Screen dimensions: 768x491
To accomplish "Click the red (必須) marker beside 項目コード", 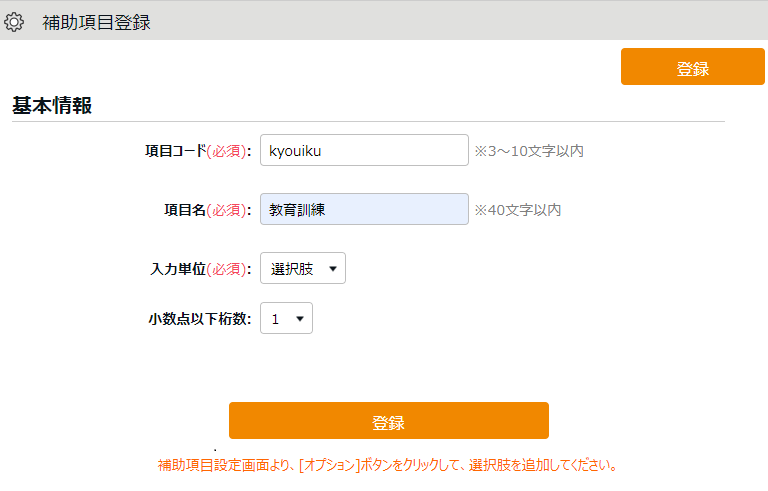I will (226, 151).
